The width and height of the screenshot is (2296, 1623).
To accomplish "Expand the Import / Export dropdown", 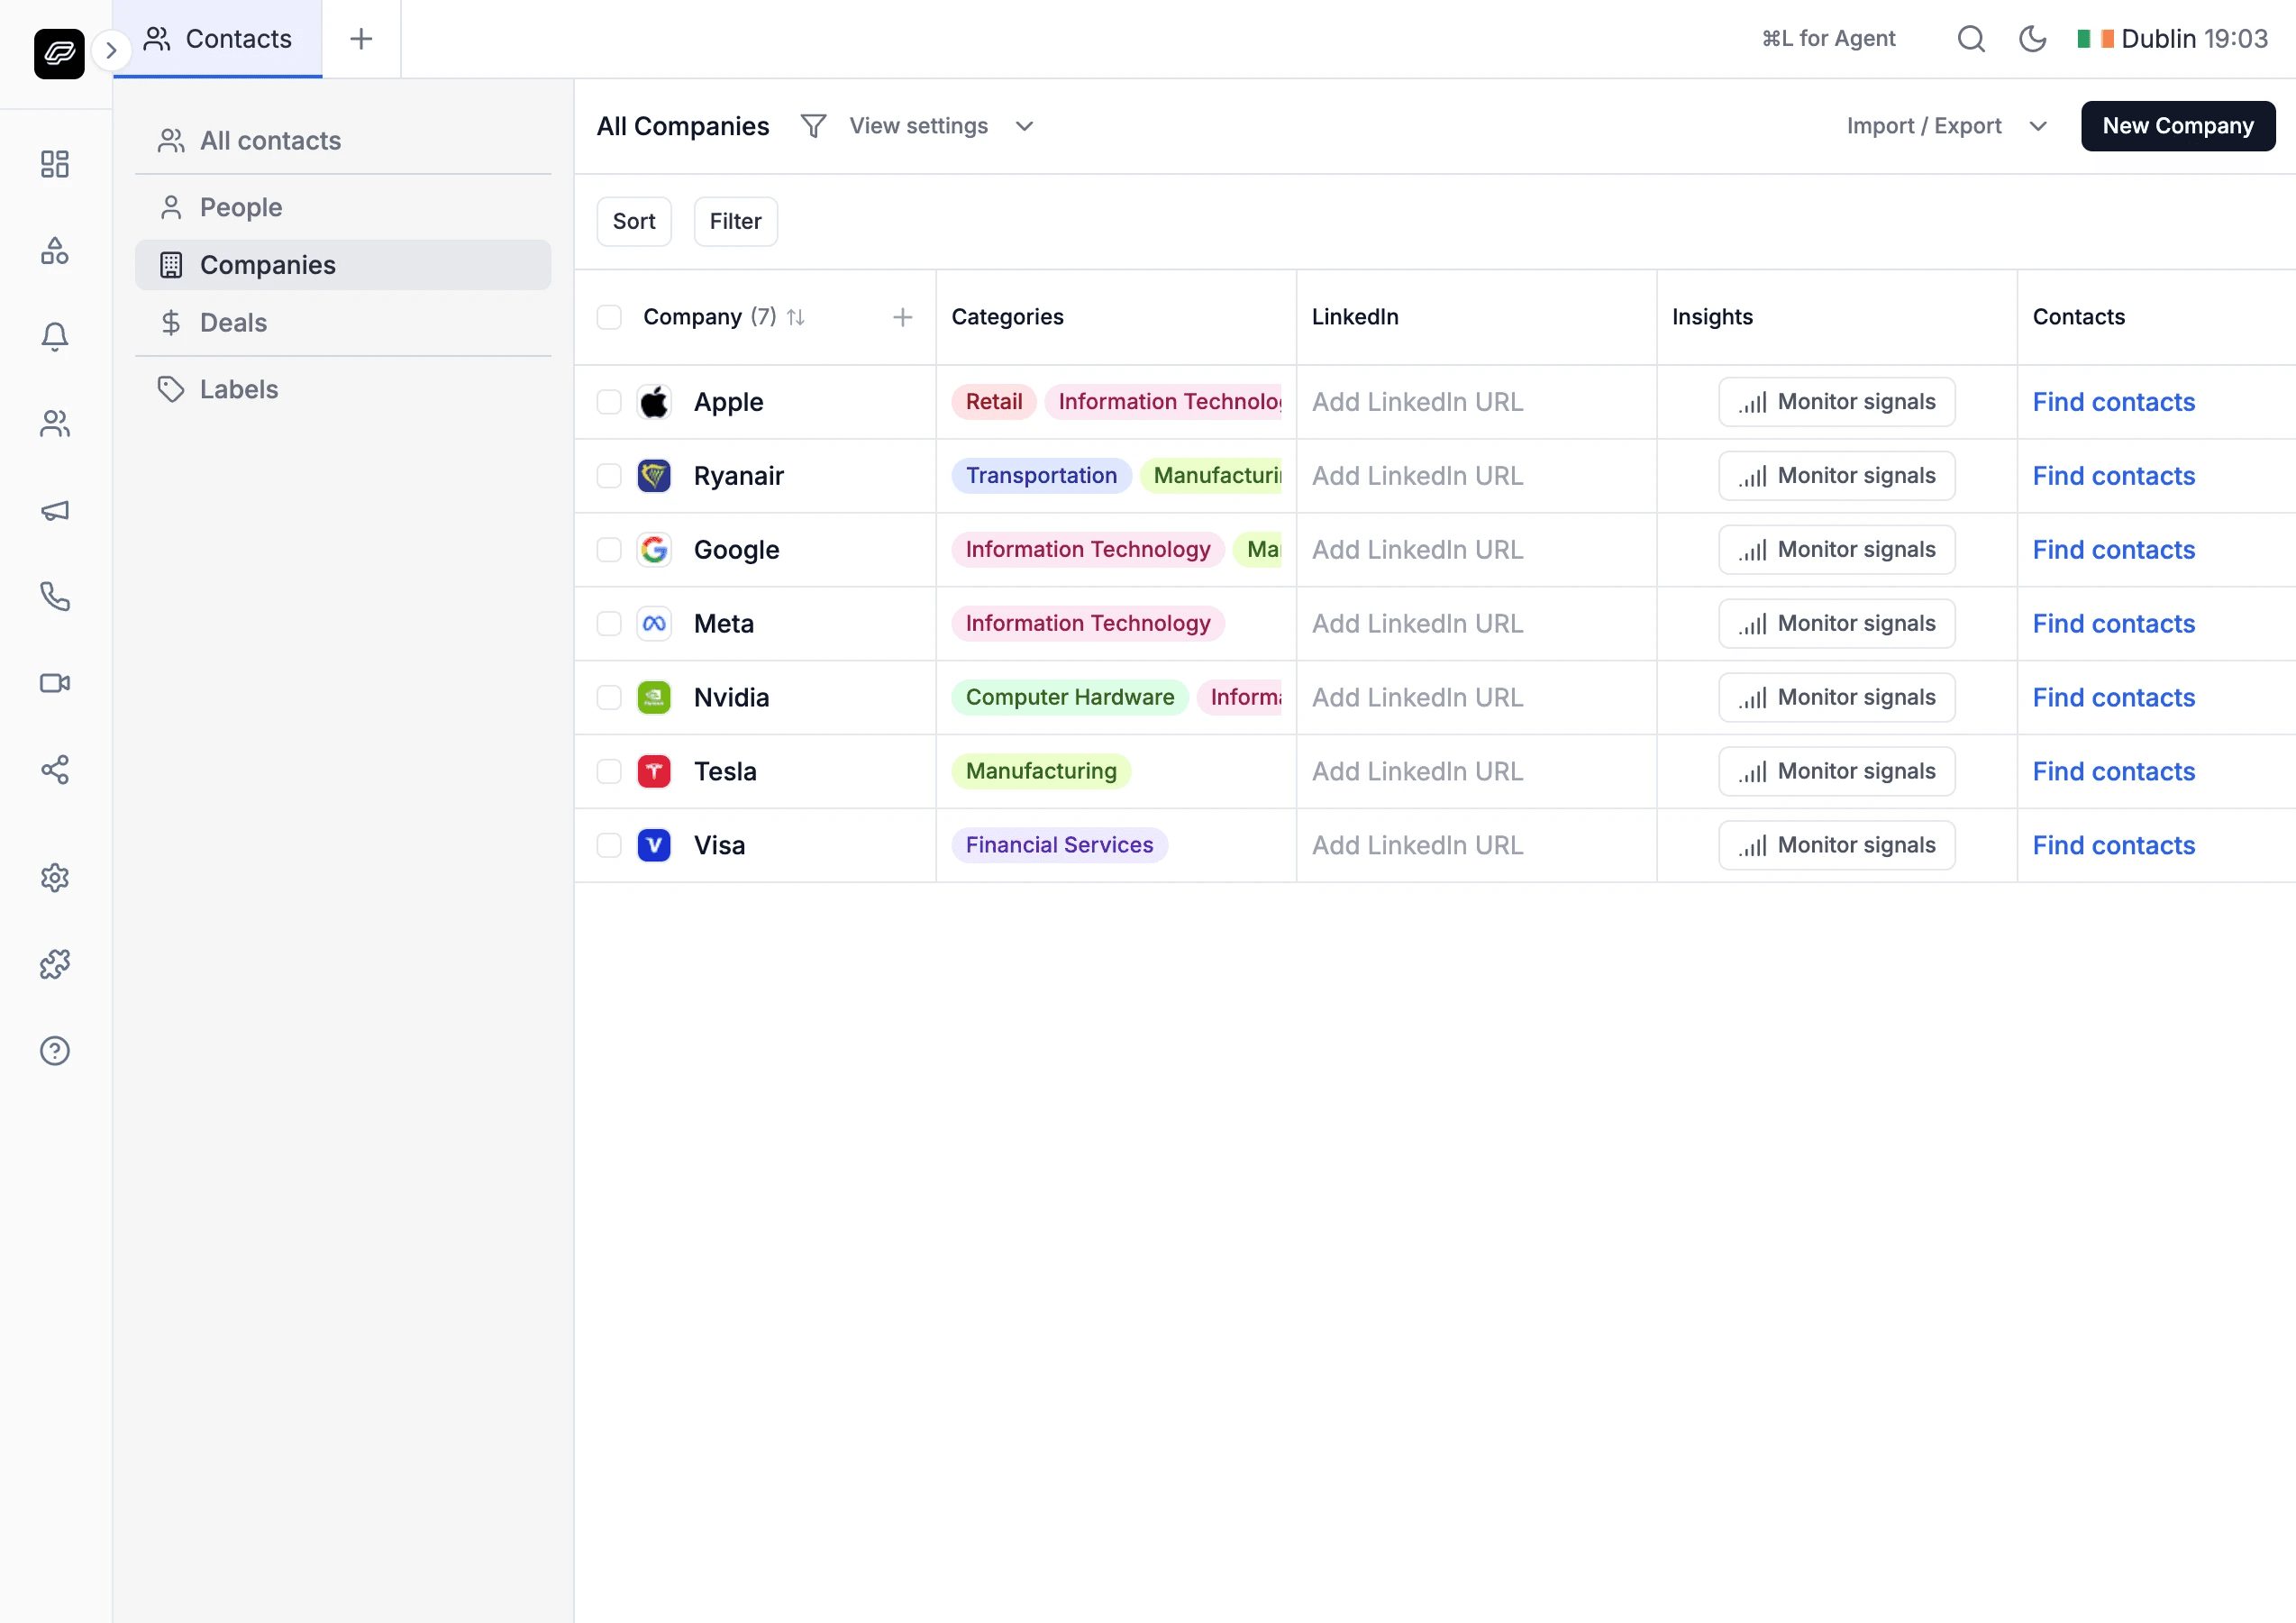I will [1947, 126].
